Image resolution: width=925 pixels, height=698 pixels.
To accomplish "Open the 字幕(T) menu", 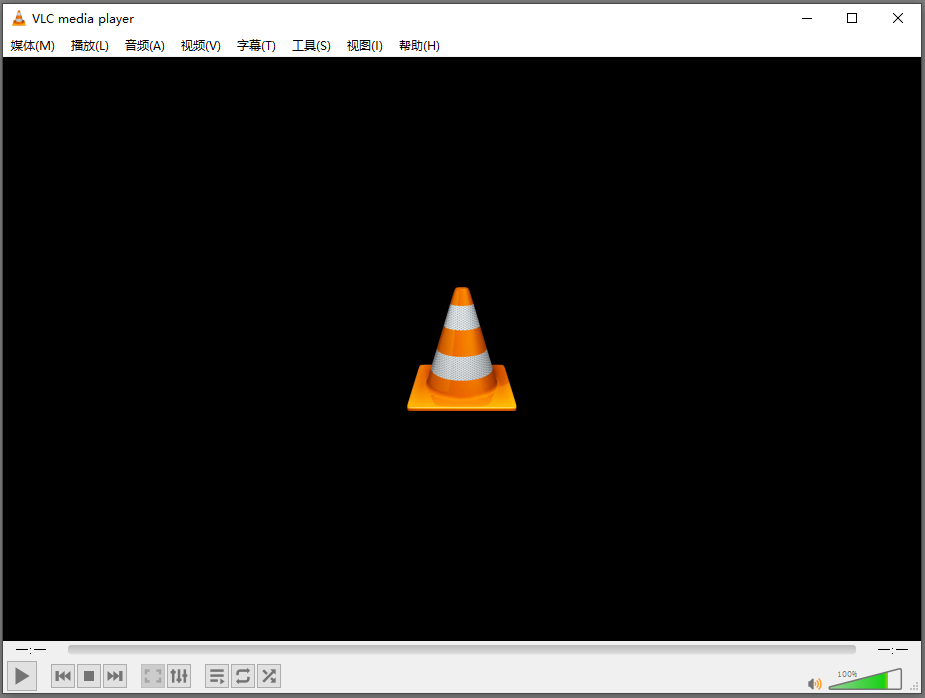I will pyautogui.click(x=256, y=45).
